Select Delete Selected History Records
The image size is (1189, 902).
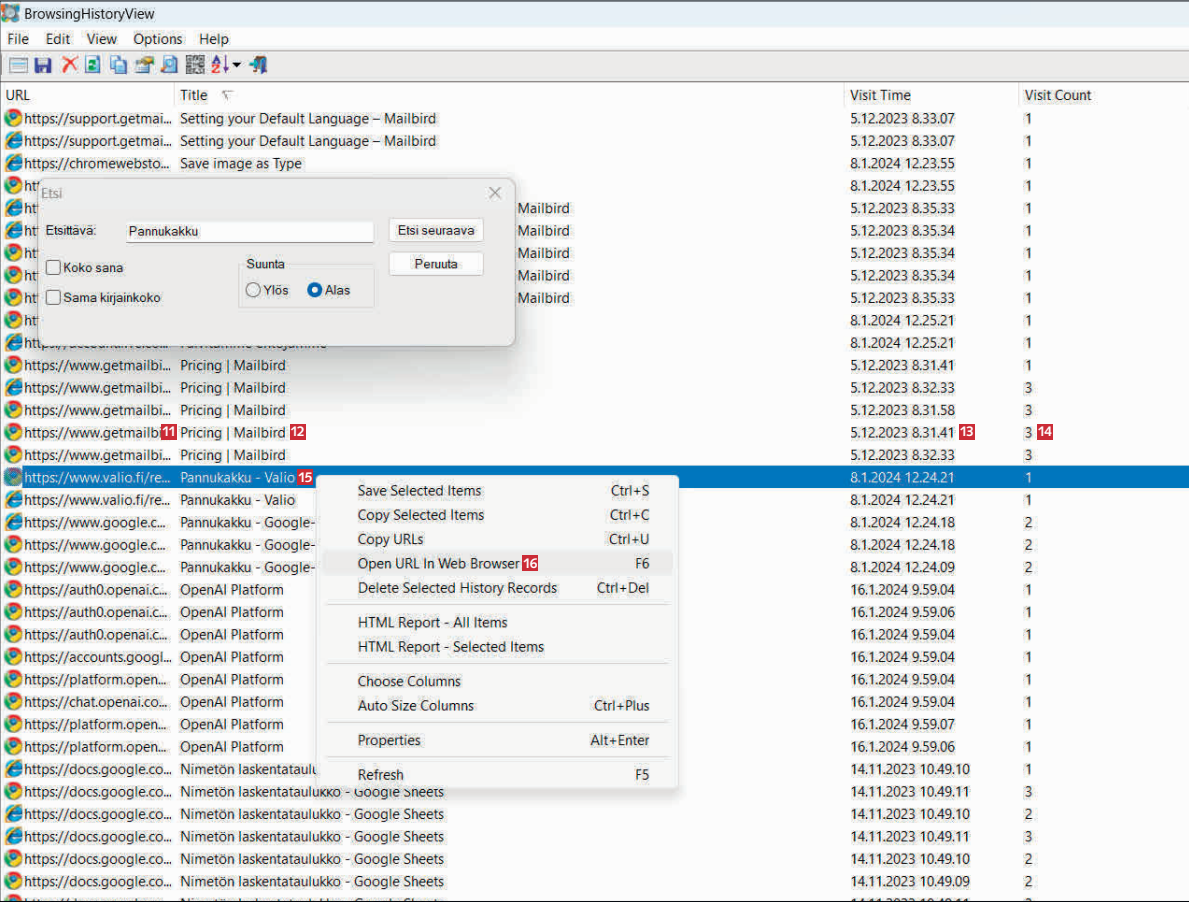pos(457,588)
